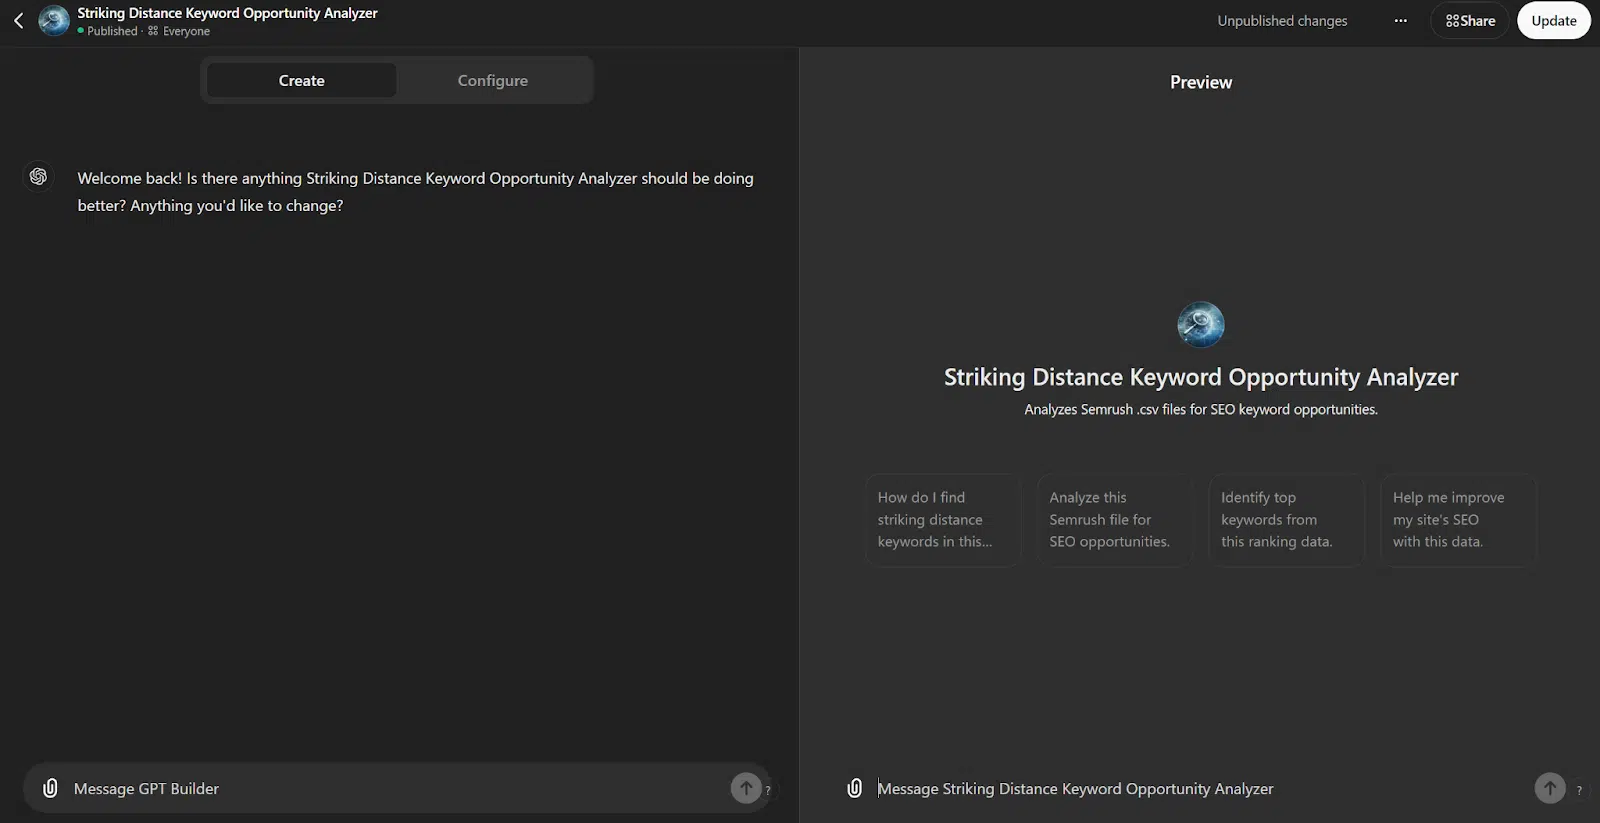
Task: Choose "Analyze this Semrush file" starter prompt
Action: click(x=1114, y=520)
